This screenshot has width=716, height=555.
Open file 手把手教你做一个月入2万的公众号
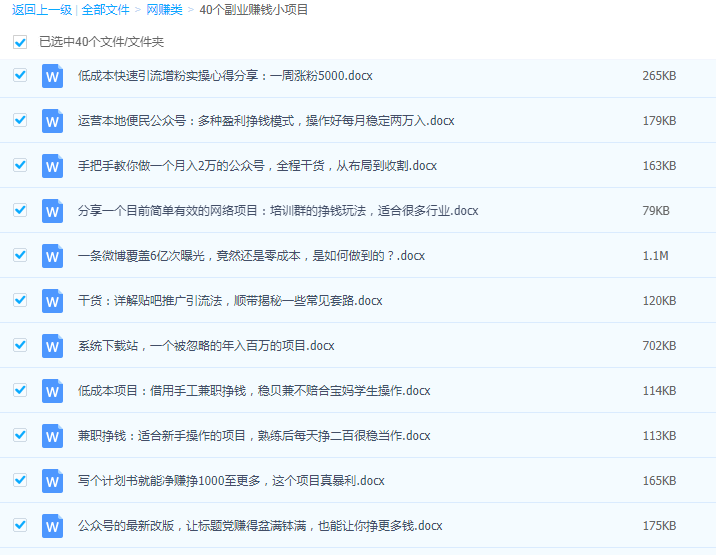[x=258, y=166]
